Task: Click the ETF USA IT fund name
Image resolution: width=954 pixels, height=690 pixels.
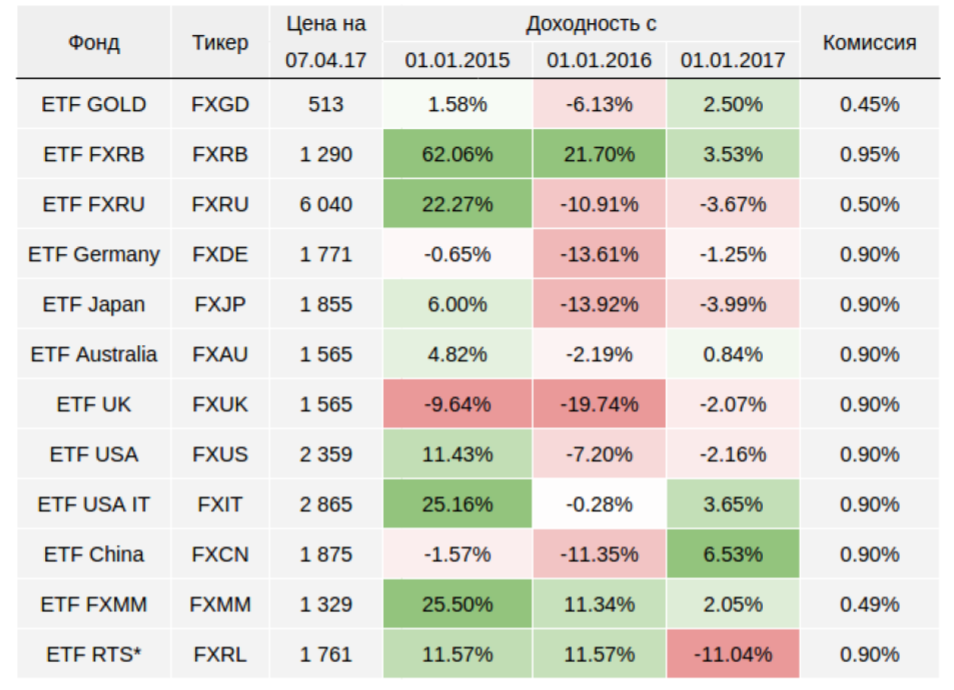Action: 94,504
